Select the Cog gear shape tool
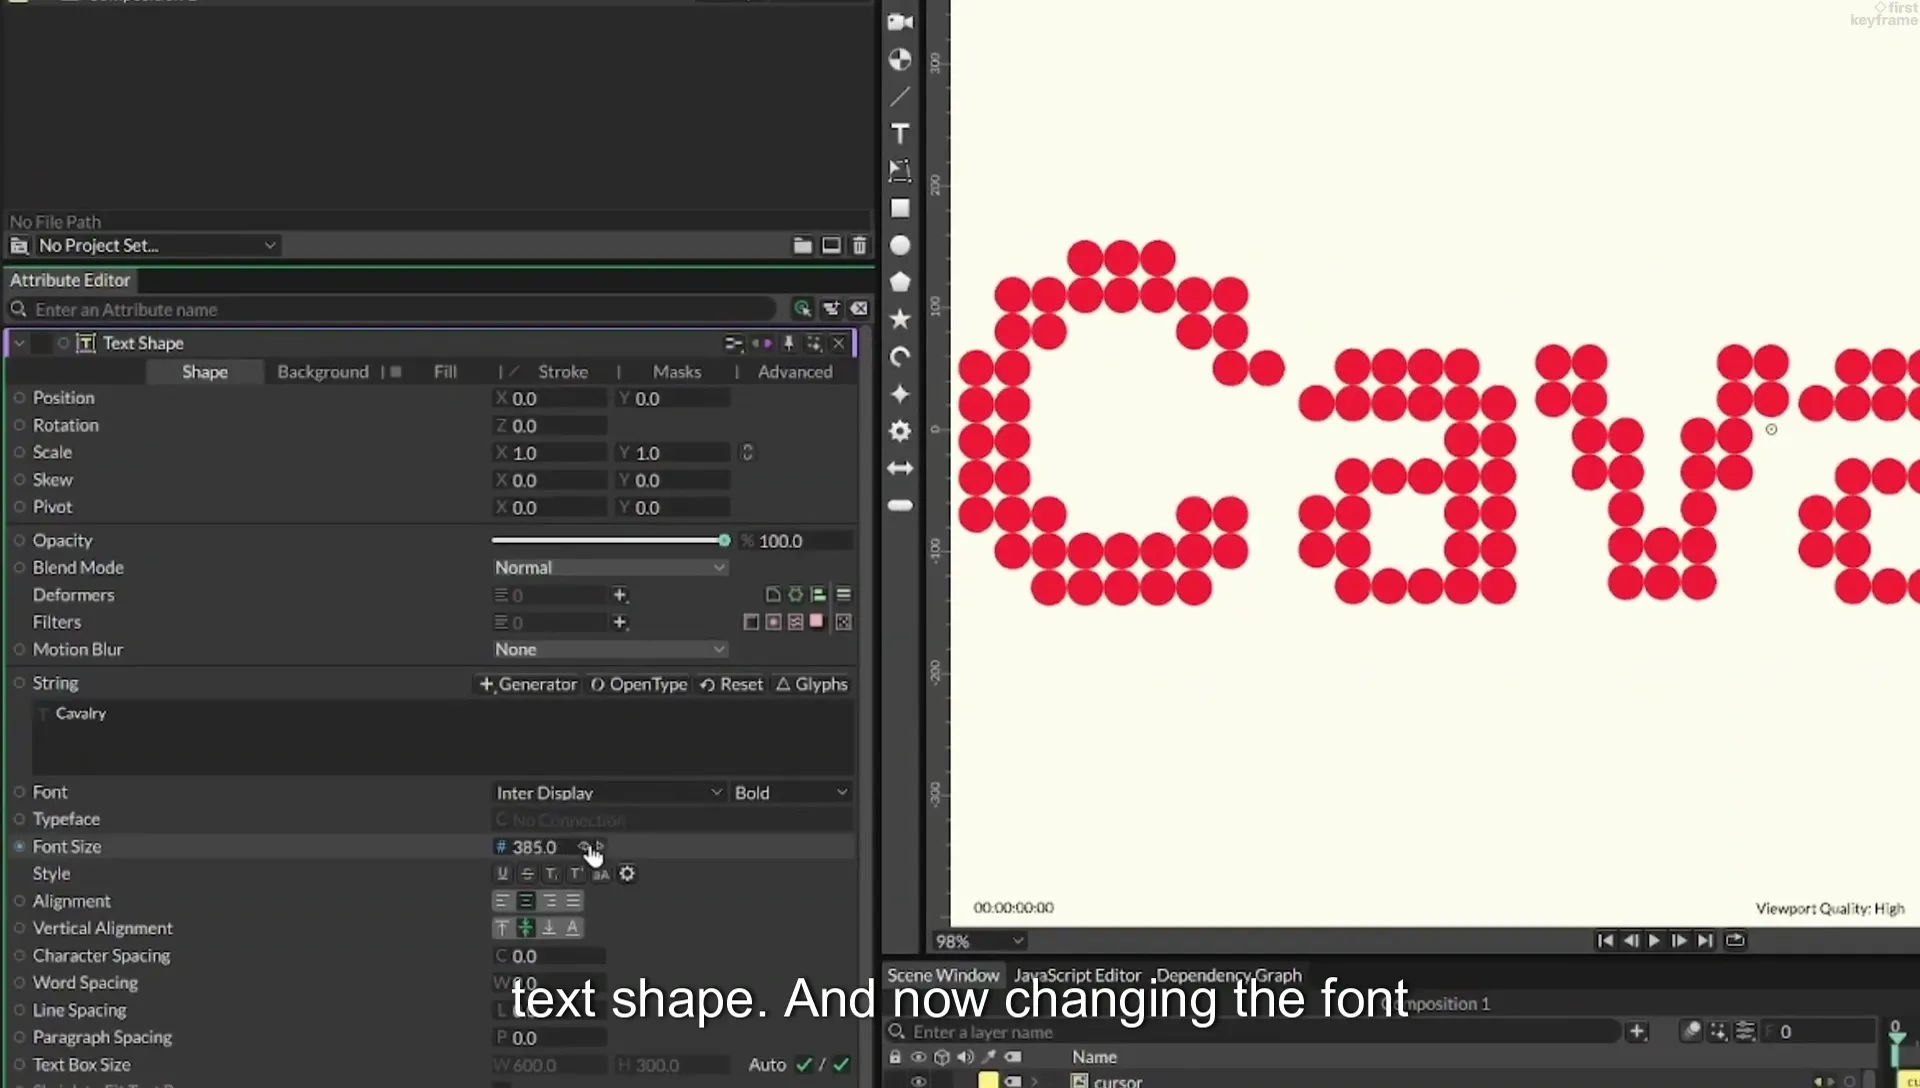 900,431
